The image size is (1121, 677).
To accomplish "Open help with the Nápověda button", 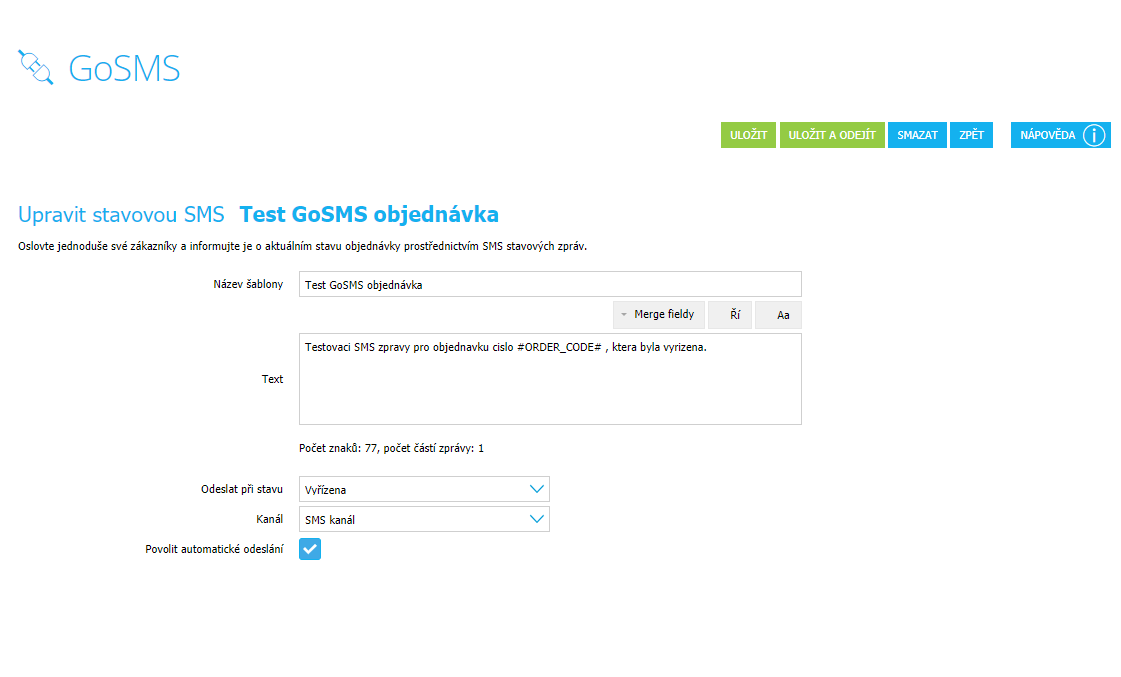I will tap(1060, 135).
